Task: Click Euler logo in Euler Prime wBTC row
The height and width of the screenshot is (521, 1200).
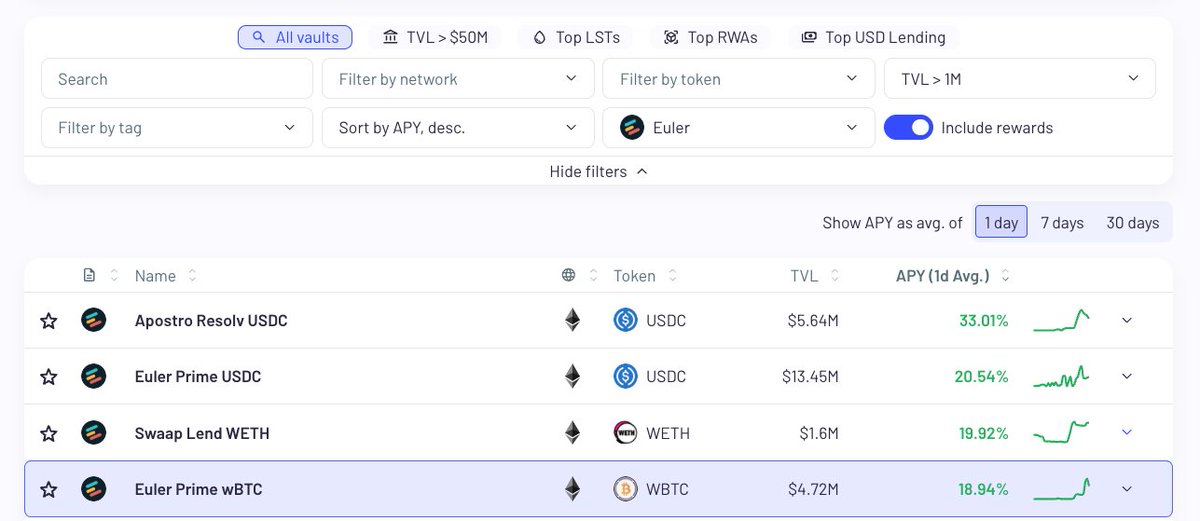Action: [93, 489]
